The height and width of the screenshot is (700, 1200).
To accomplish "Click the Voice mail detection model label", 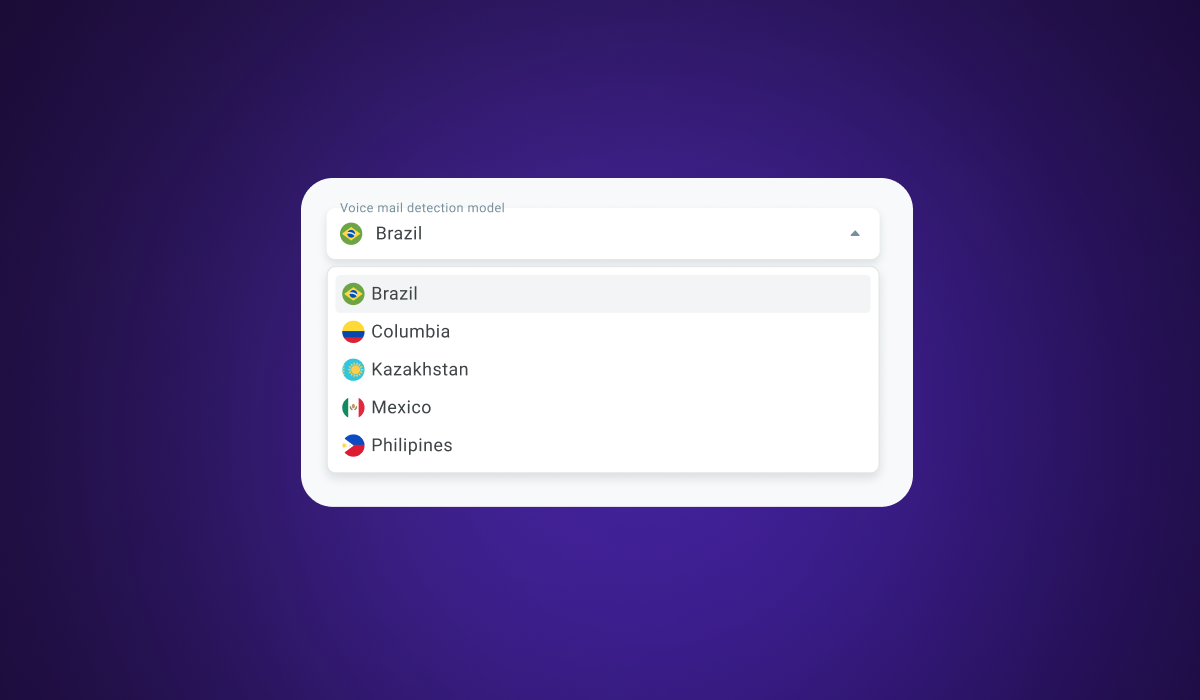I will click(x=422, y=208).
